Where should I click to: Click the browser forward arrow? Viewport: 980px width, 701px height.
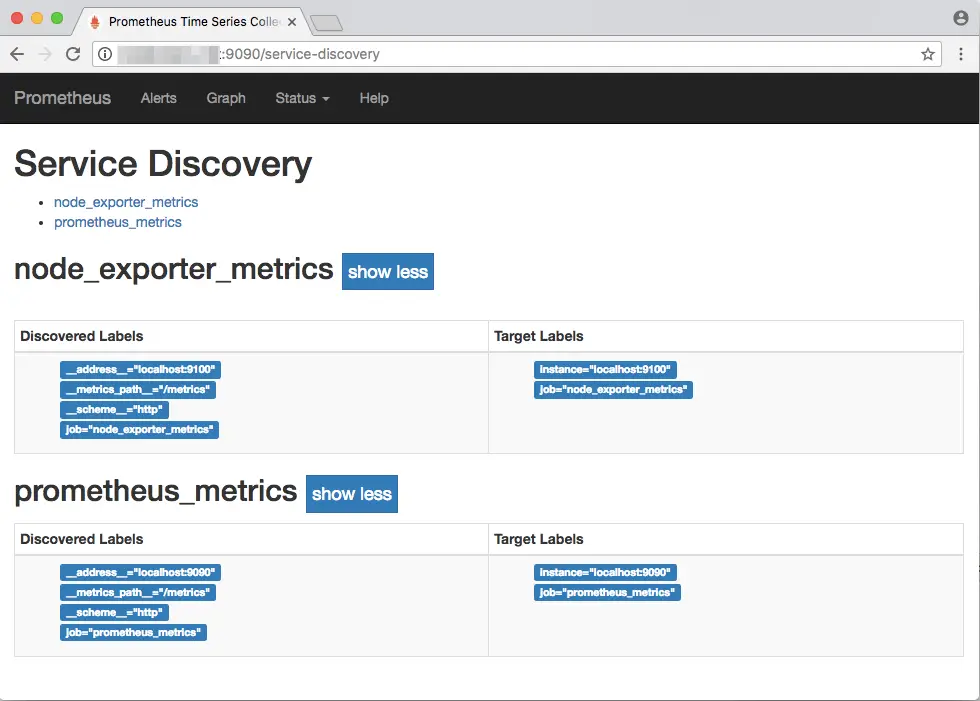click(x=45, y=54)
